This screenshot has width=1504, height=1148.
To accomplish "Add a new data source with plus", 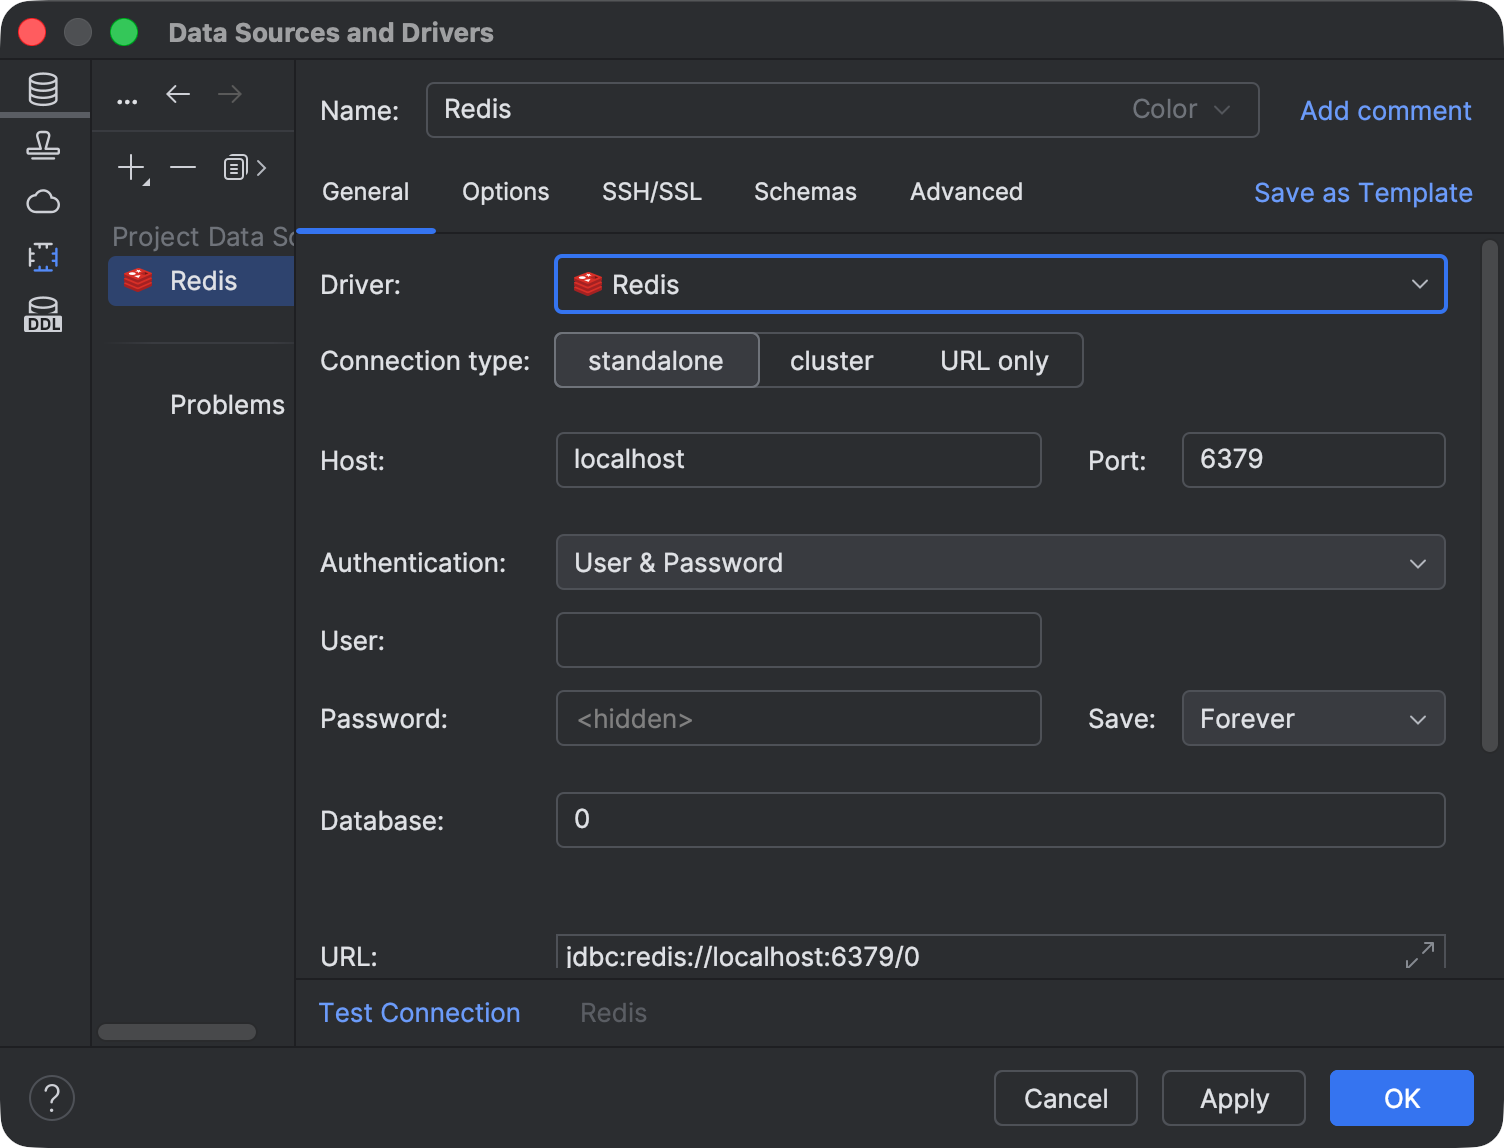I will tap(132, 168).
